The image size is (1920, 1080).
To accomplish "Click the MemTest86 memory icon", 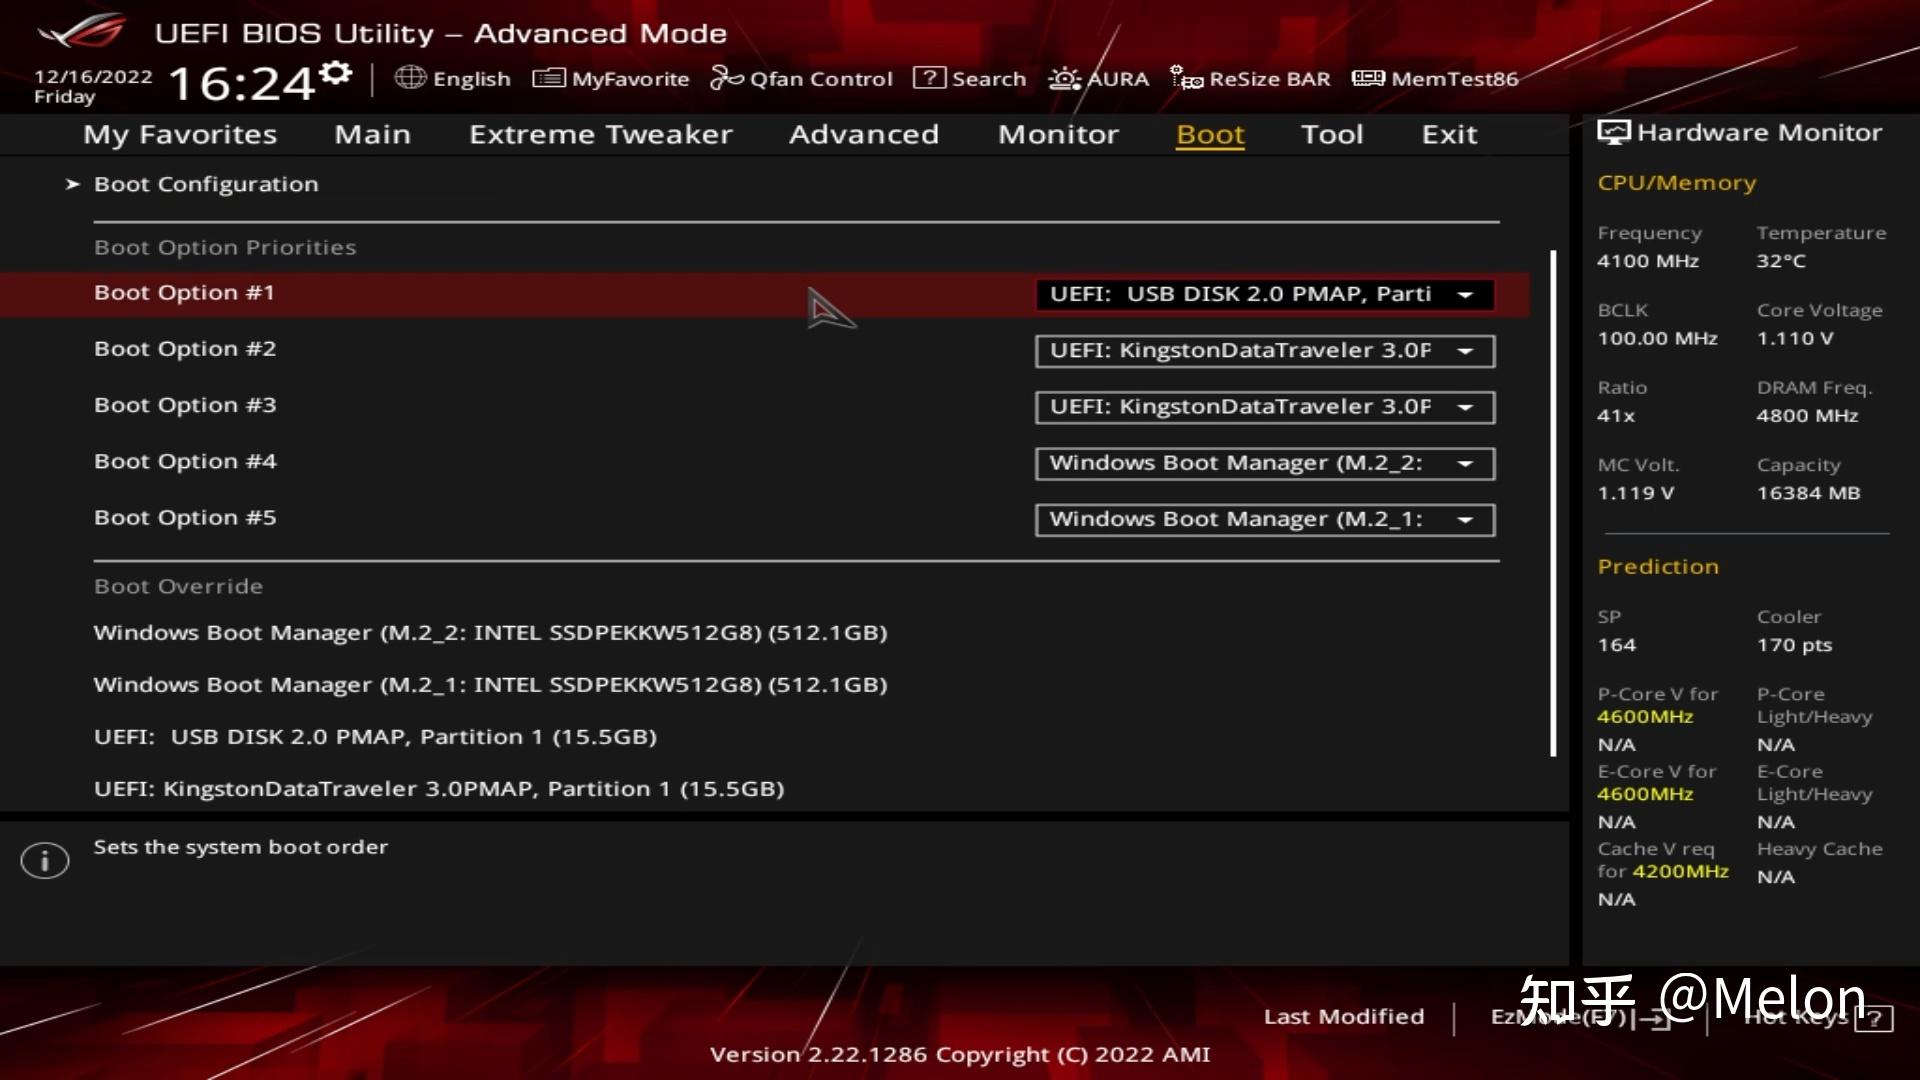I will coord(1368,78).
